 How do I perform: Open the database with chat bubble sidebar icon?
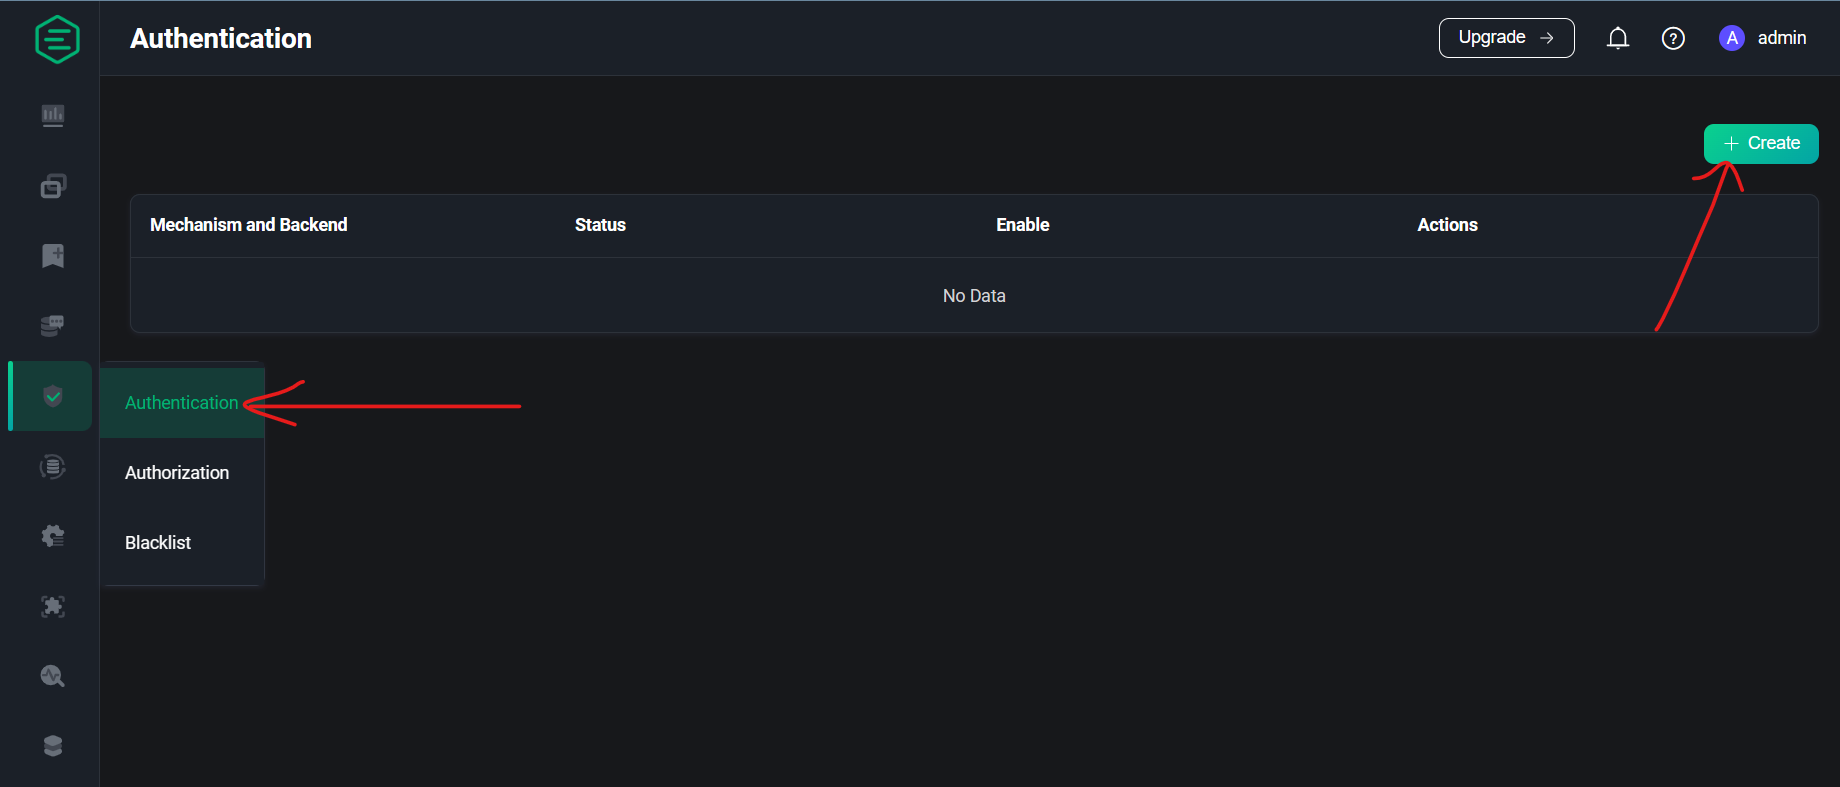pyautogui.click(x=53, y=326)
